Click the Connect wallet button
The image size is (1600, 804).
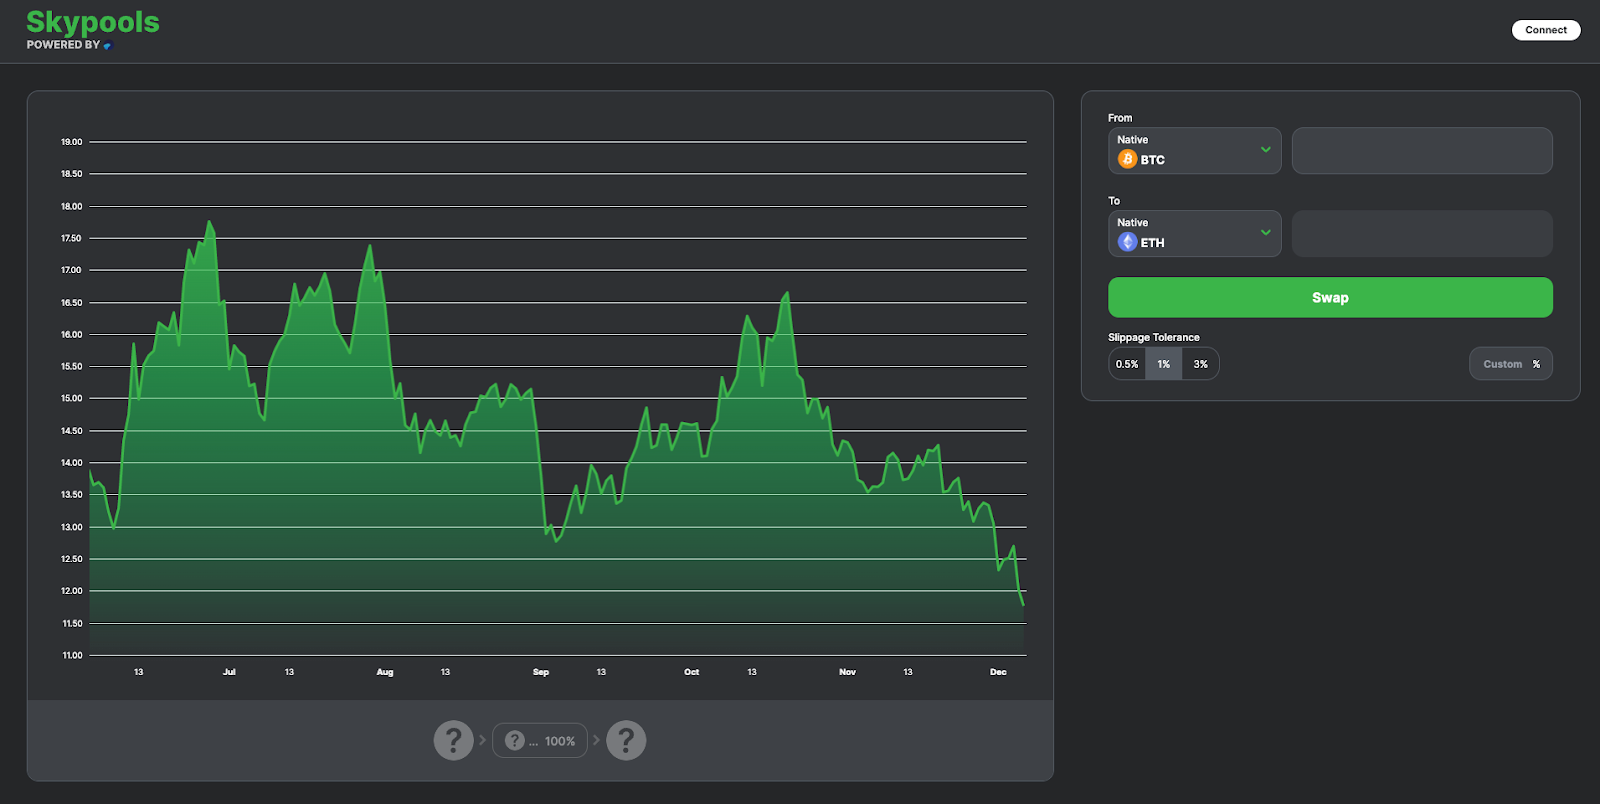1546,30
